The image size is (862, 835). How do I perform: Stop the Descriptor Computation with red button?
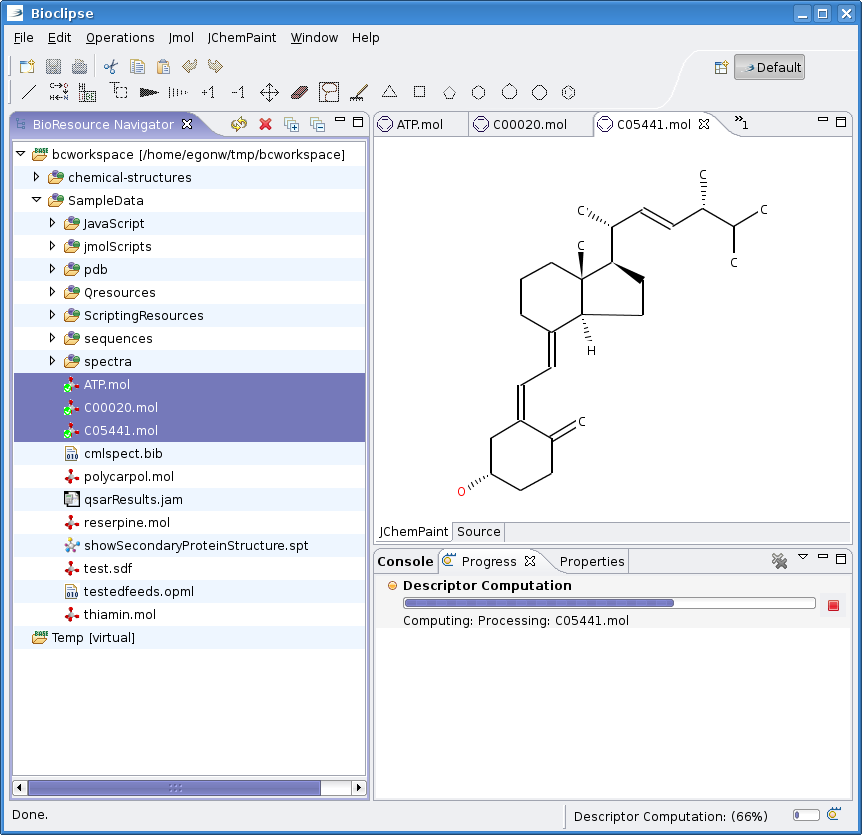pyautogui.click(x=833, y=605)
